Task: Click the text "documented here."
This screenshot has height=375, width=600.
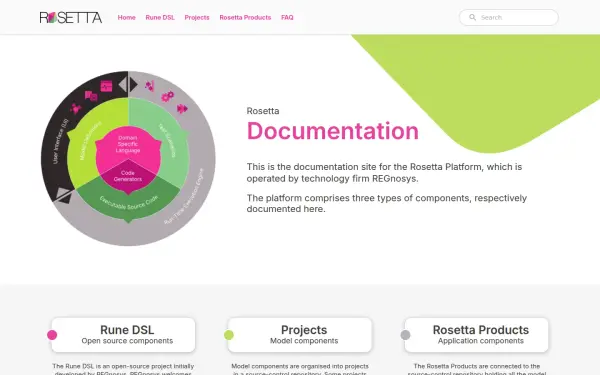Action: pos(286,209)
